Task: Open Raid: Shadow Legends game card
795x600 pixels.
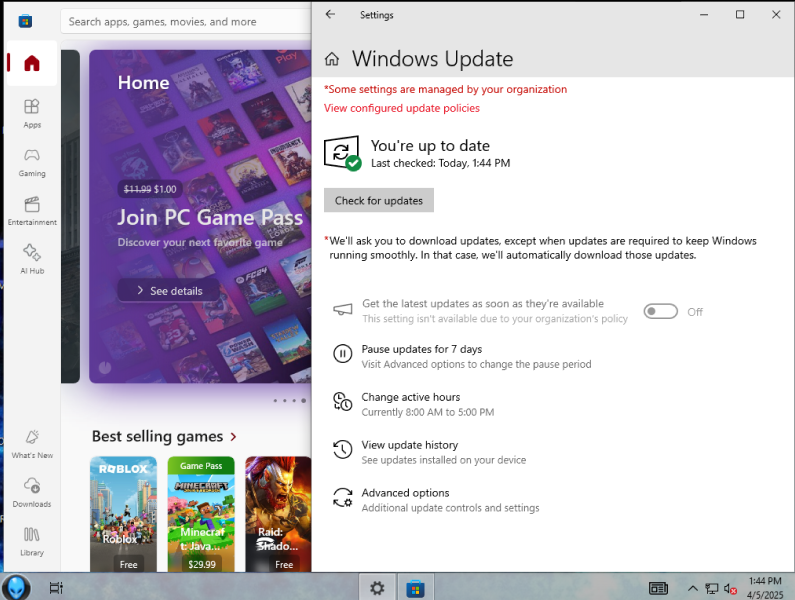Action: coord(278,514)
